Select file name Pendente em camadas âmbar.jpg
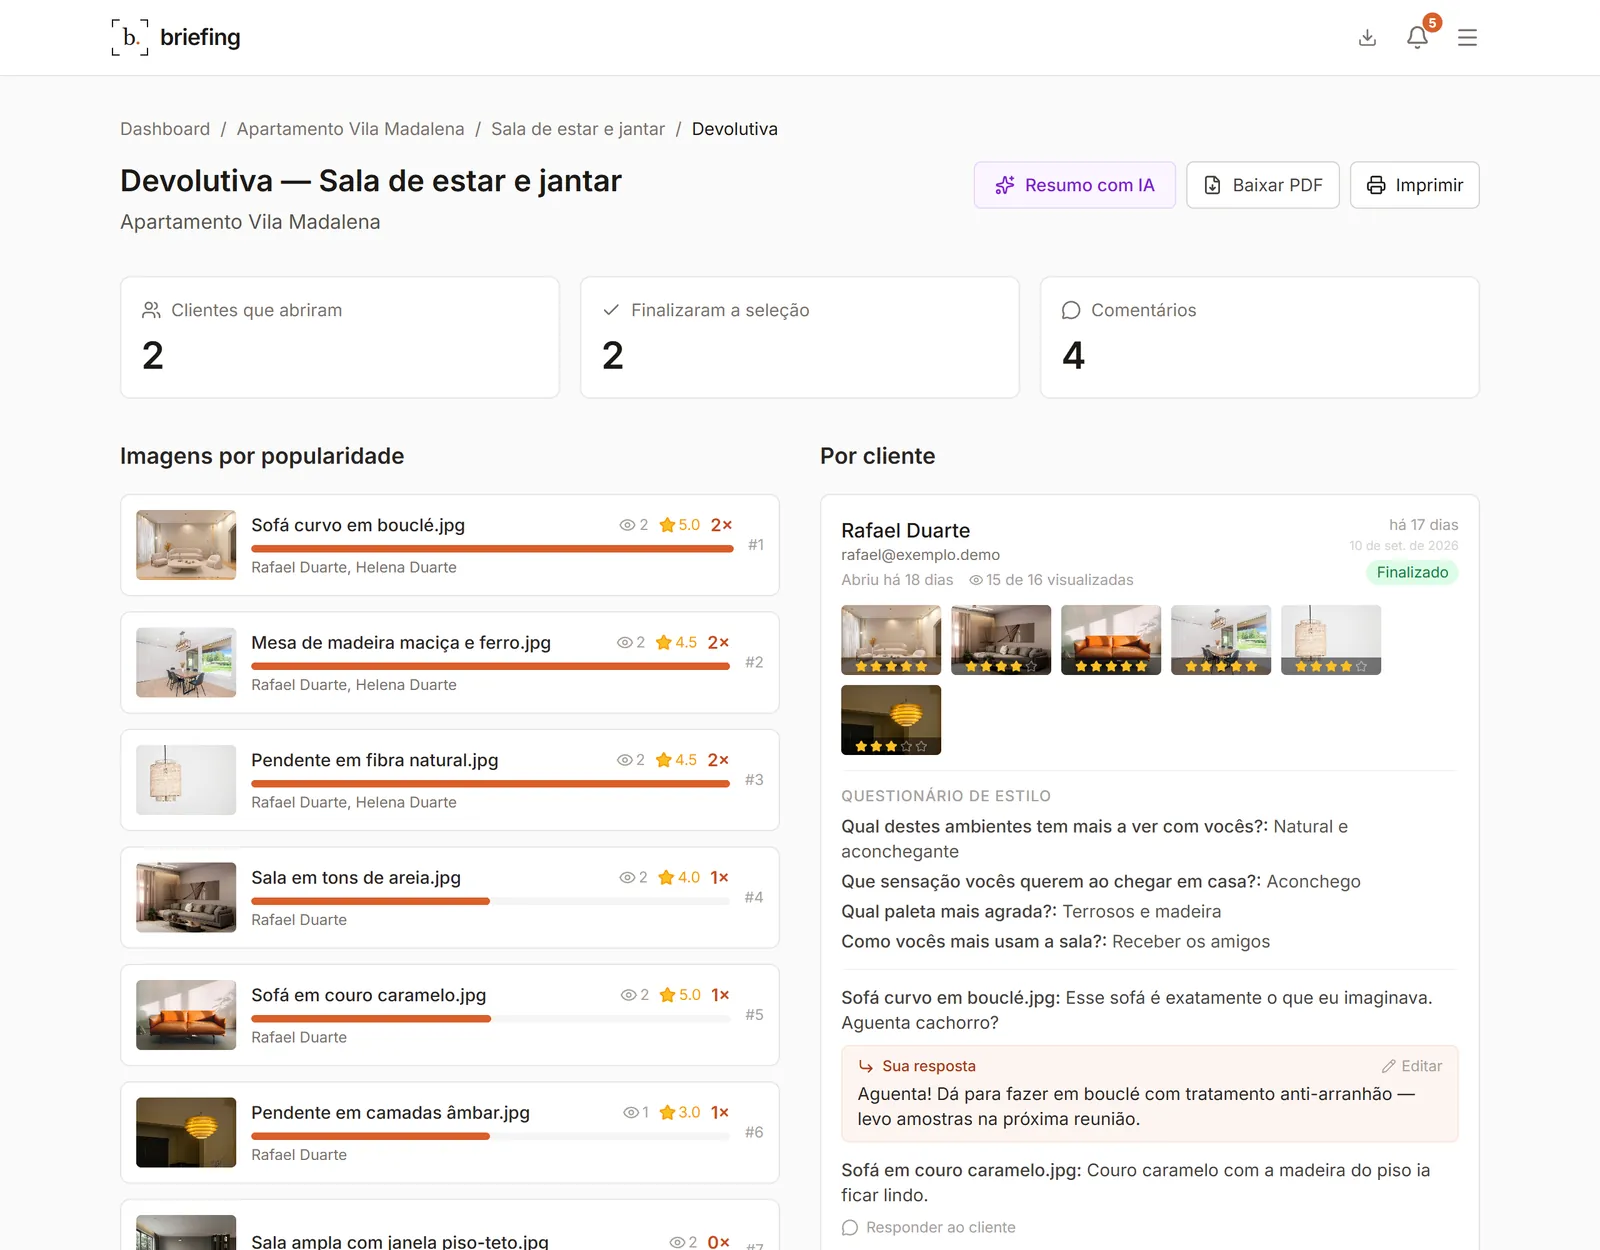1600x1250 pixels. pyautogui.click(x=391, y=1113)
